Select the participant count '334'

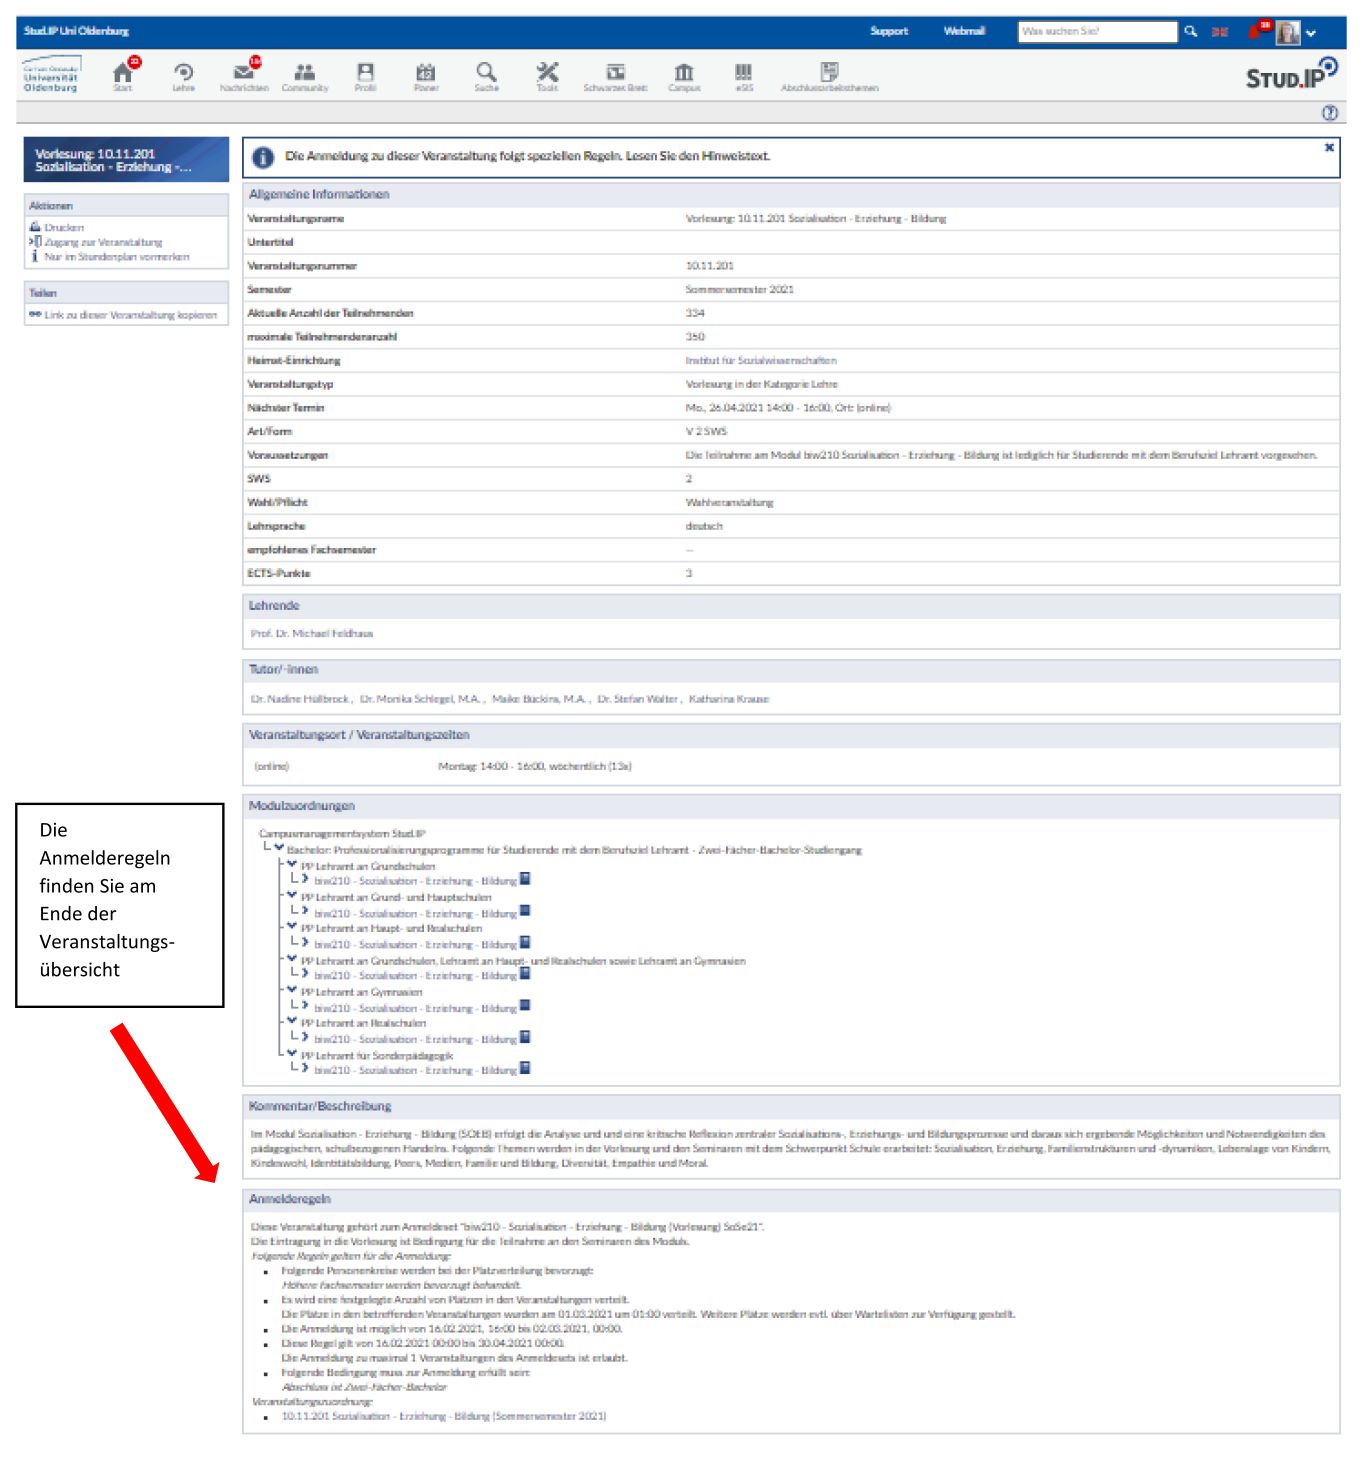click(x=695, y=313)
